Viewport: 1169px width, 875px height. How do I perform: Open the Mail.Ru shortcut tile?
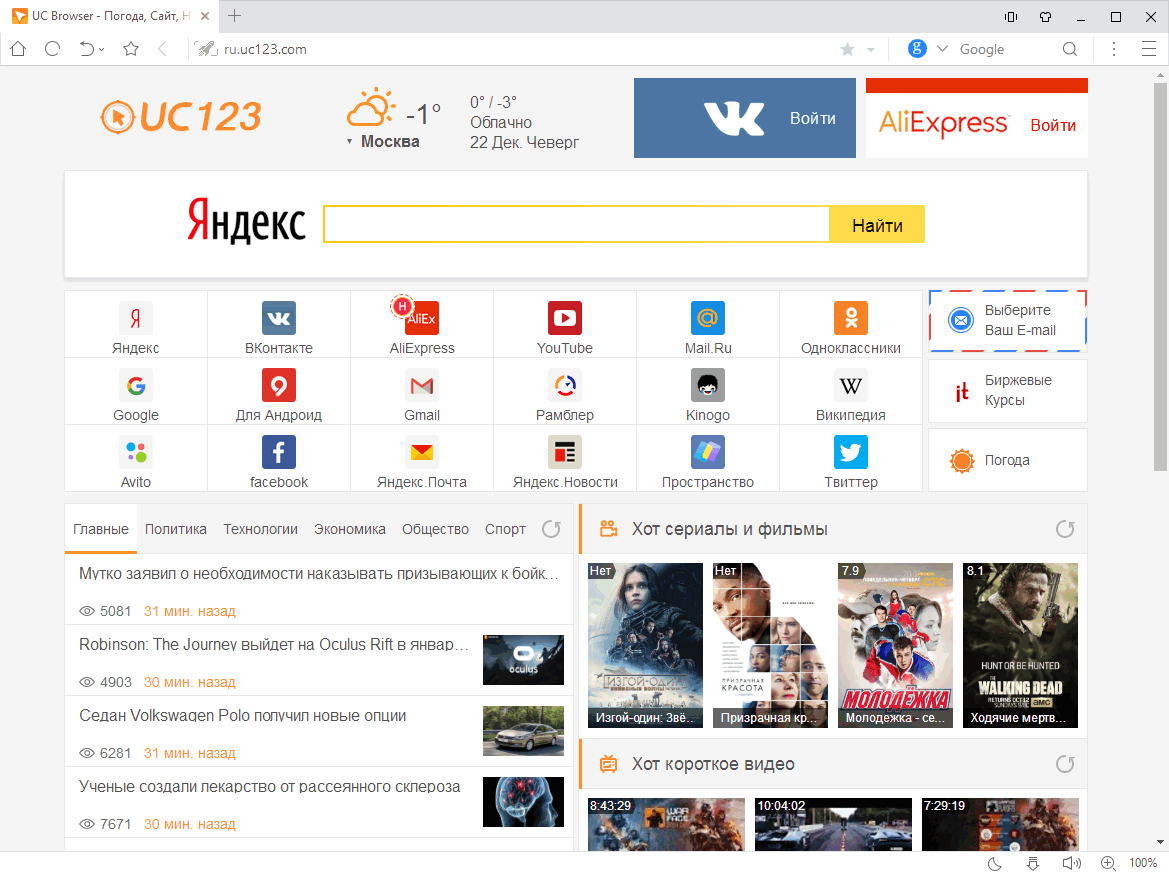[x=708, y=325]
